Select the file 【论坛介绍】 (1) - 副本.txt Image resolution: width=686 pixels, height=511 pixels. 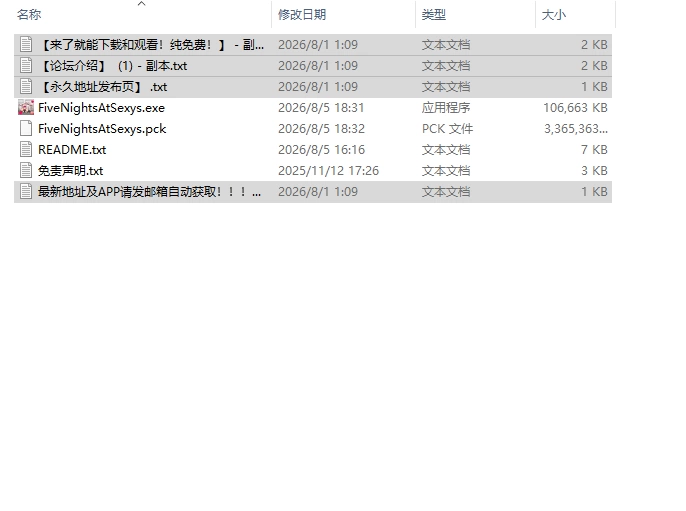113,66
